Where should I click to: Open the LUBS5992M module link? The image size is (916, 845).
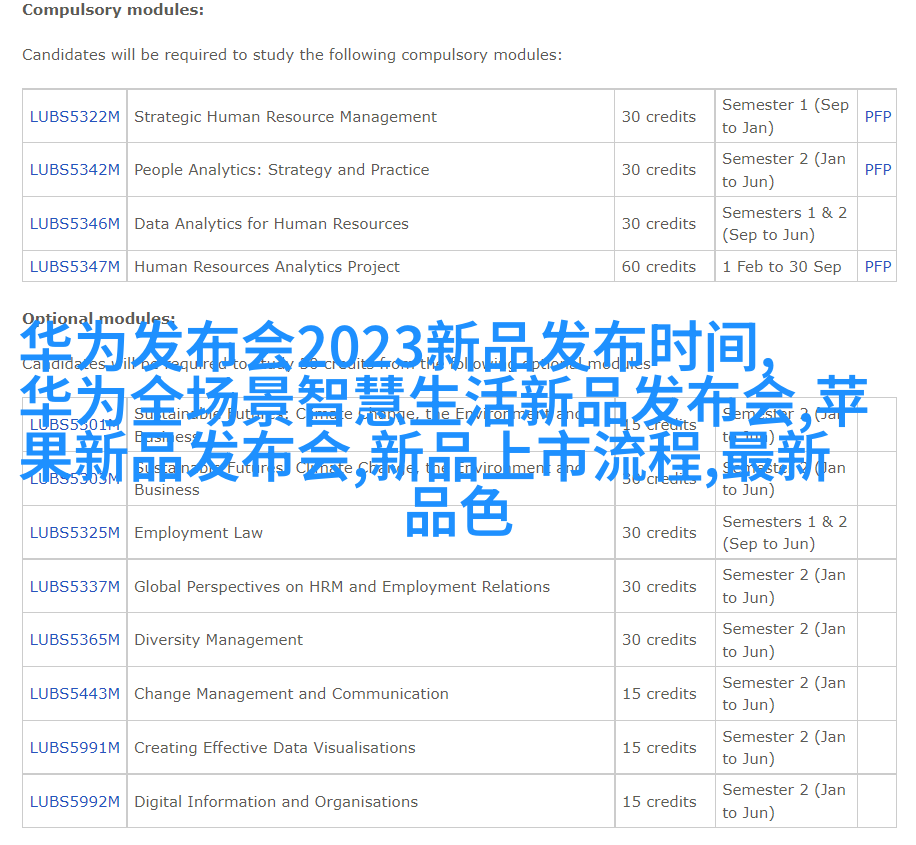[75, 802]
